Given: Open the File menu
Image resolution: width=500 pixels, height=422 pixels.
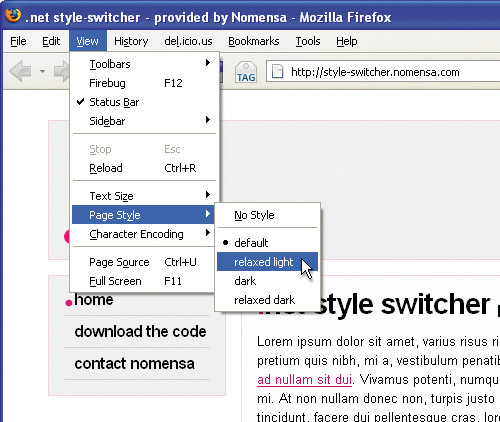Looking at the screenshot, I should point(18,41).
